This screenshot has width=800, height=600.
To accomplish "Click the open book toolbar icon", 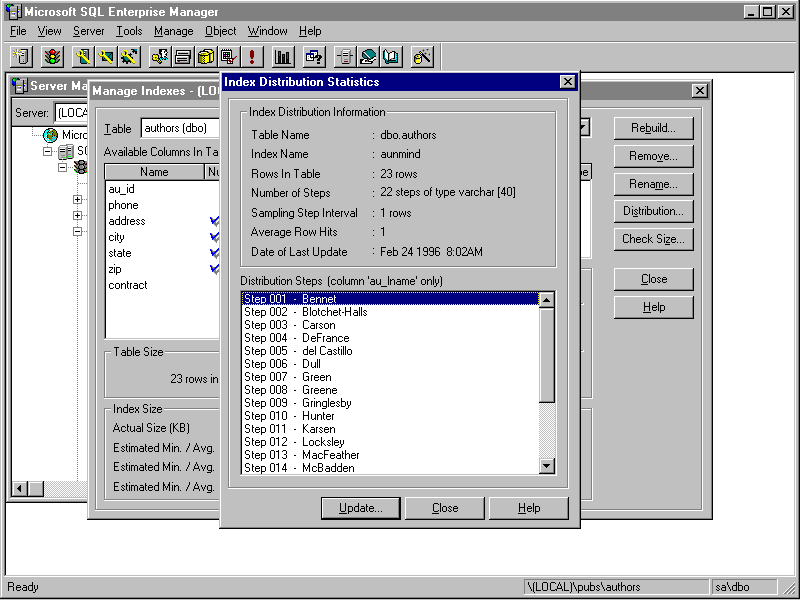I will pos(390,57).
